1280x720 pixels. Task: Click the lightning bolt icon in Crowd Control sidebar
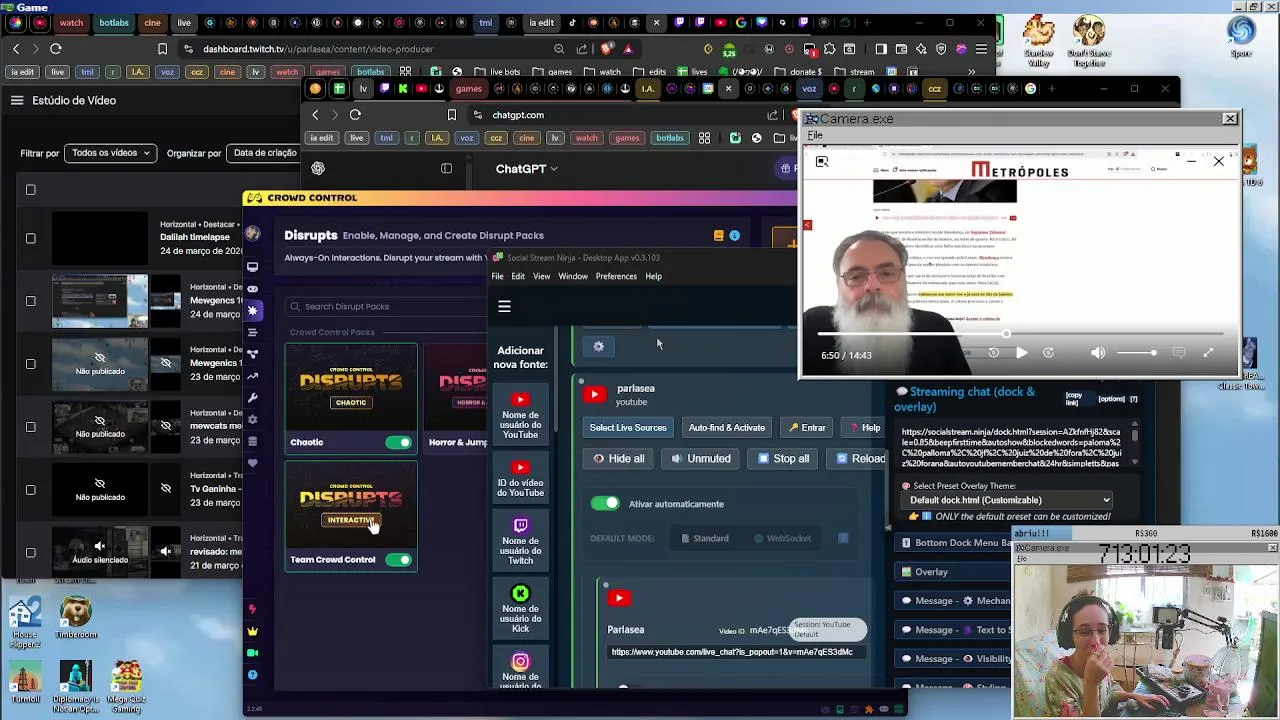coord(252,609)
